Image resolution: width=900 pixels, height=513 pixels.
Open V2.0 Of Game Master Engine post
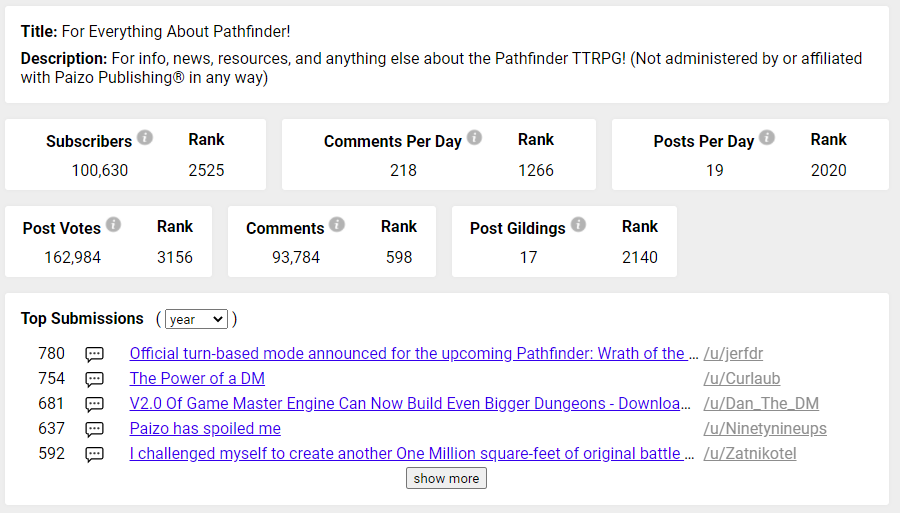(410, 403)
